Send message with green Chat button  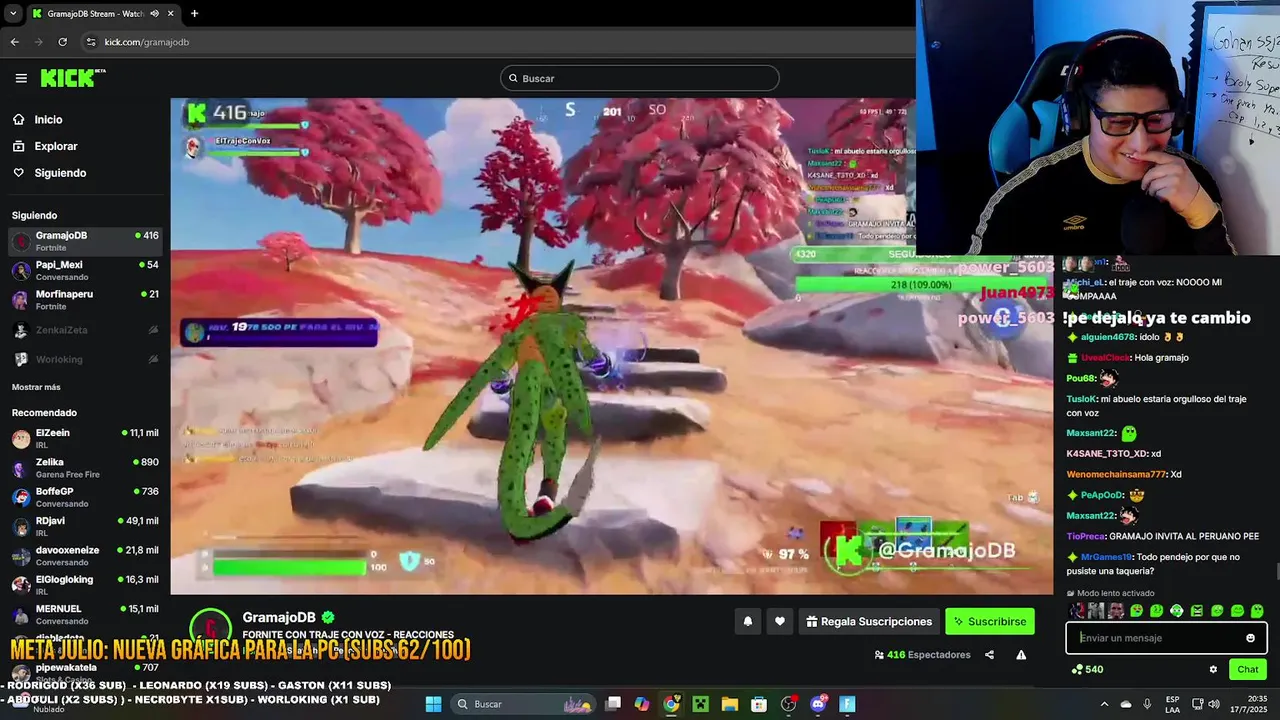pyautogui.click(x=1248, y=669)
